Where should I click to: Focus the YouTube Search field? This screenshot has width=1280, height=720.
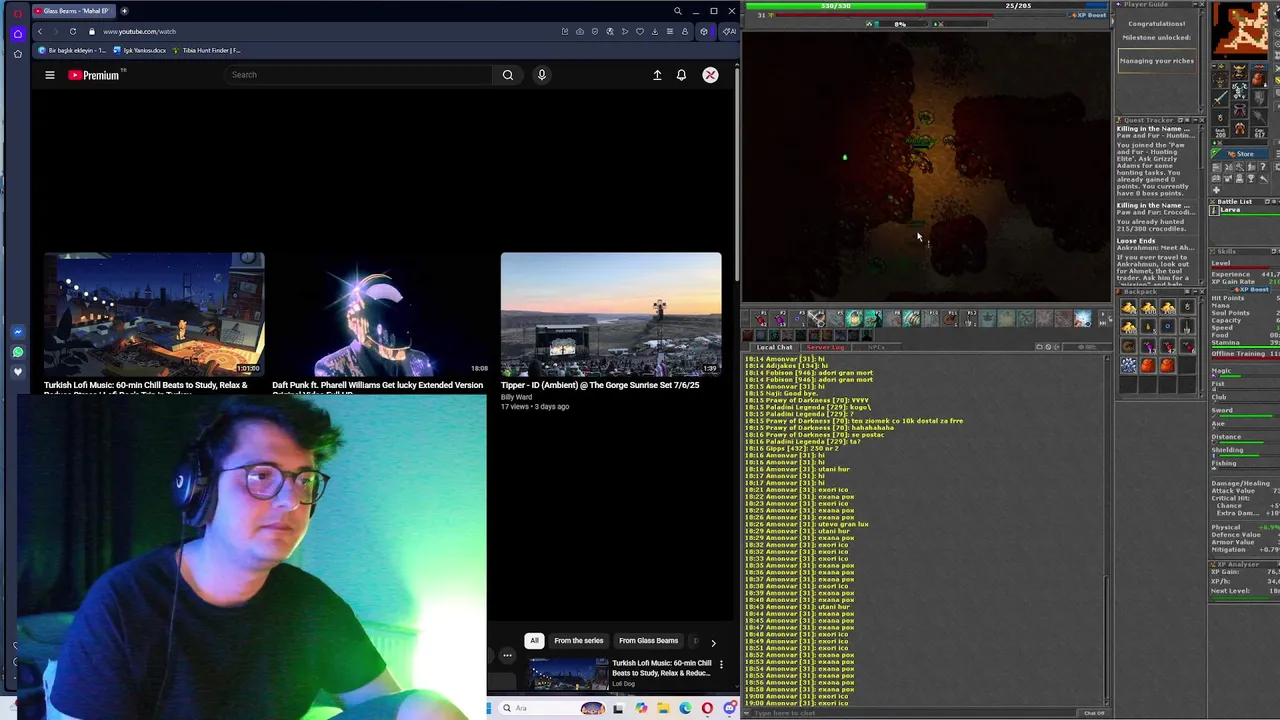(x=358, y=75)
